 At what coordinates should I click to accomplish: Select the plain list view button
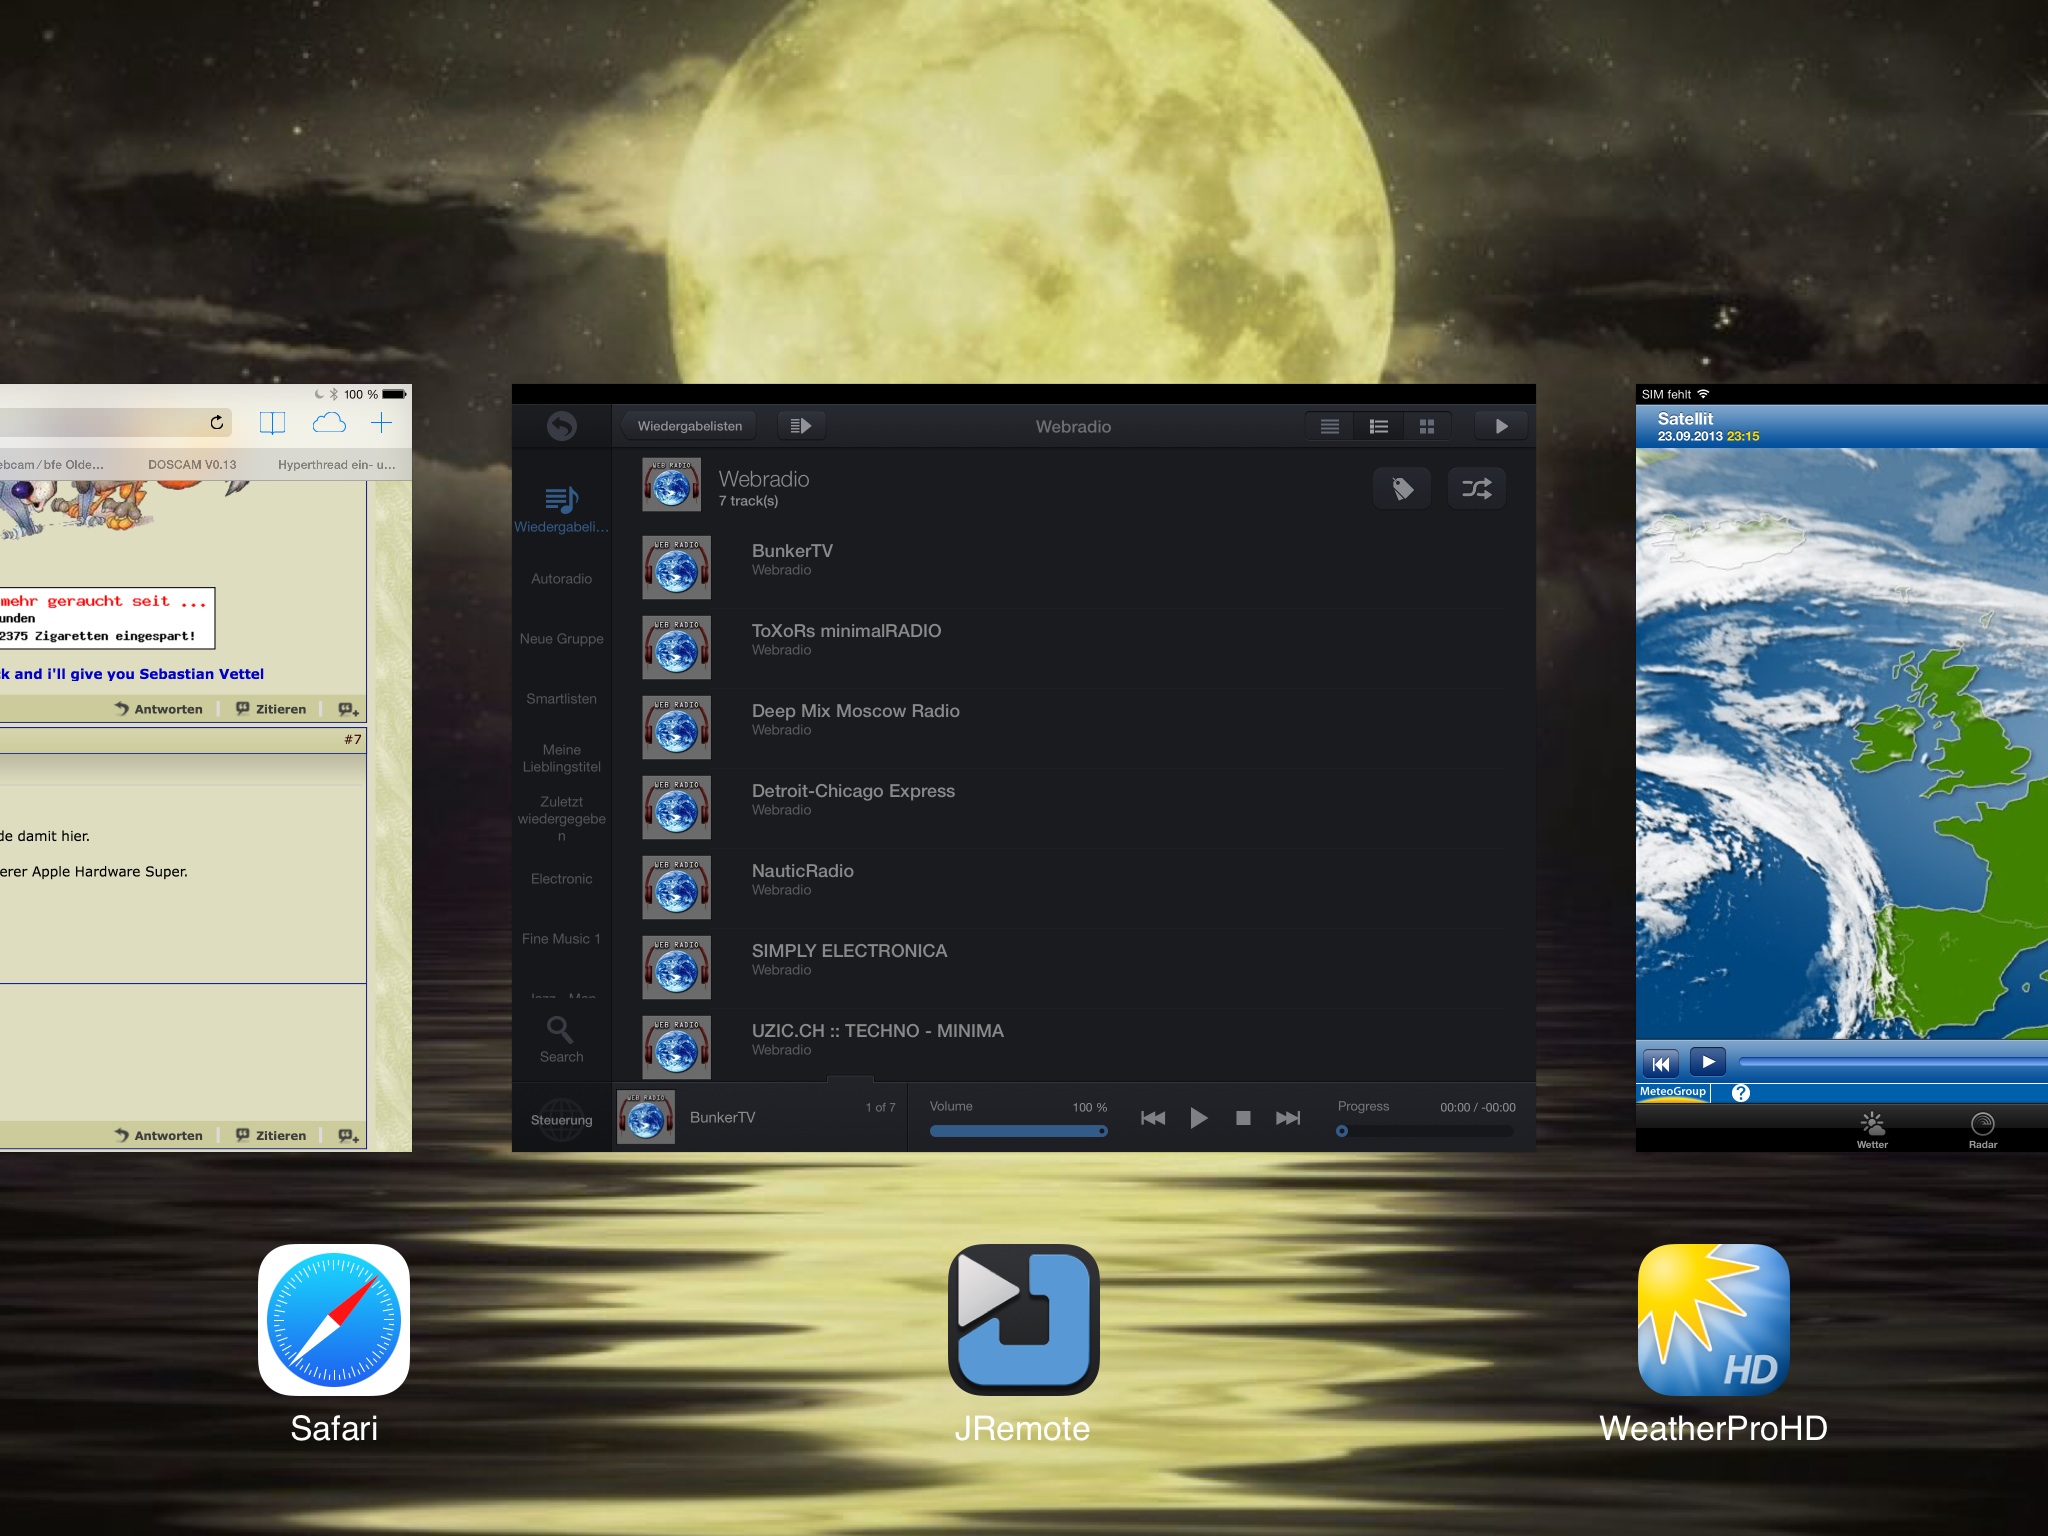point(1330,426)
